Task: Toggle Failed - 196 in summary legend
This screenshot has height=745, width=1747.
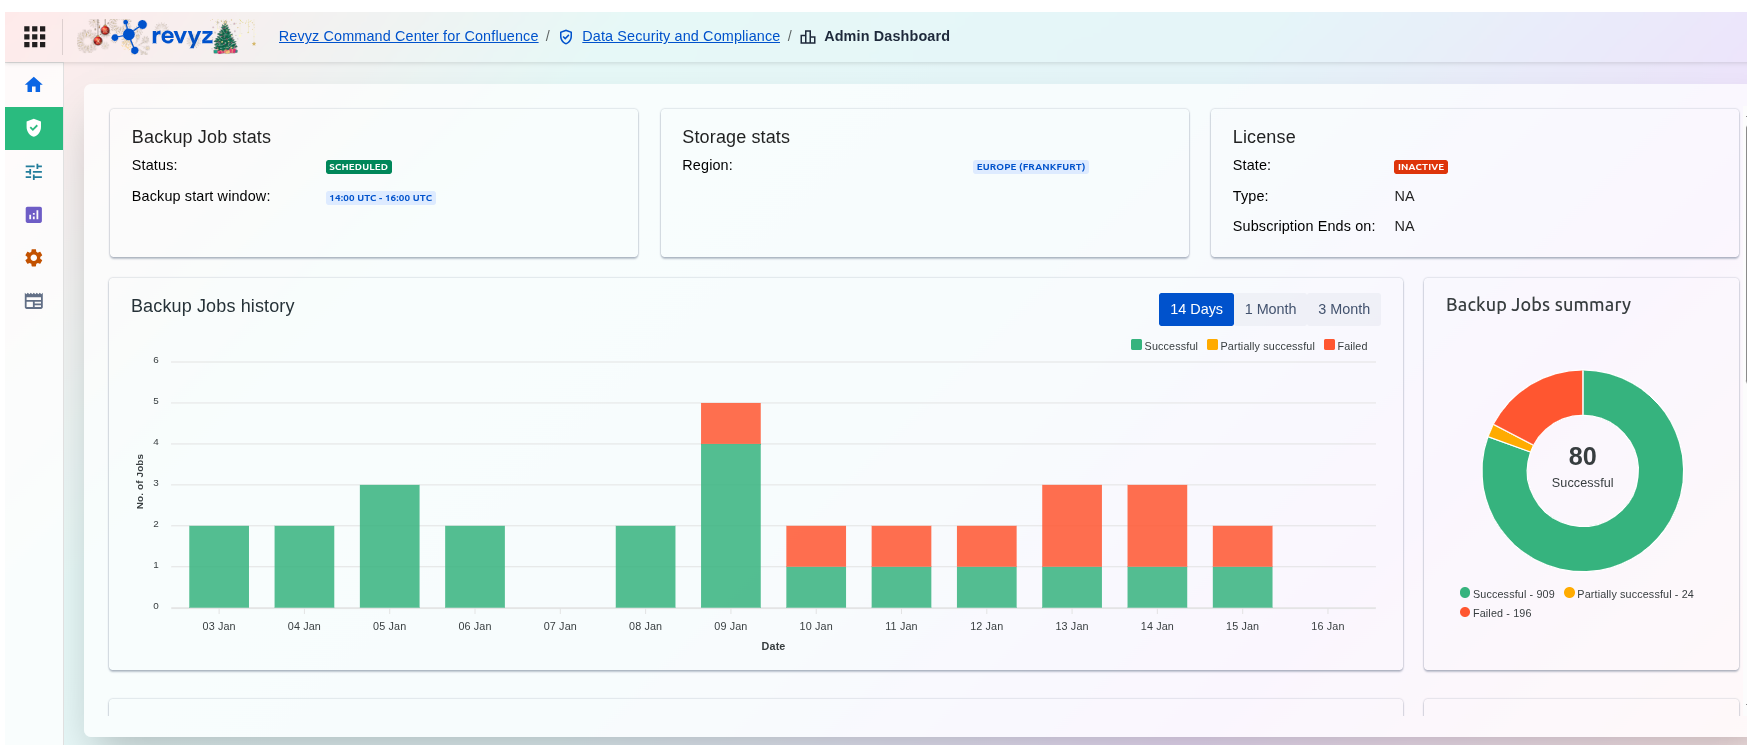Action: (x=1495, y=613)
